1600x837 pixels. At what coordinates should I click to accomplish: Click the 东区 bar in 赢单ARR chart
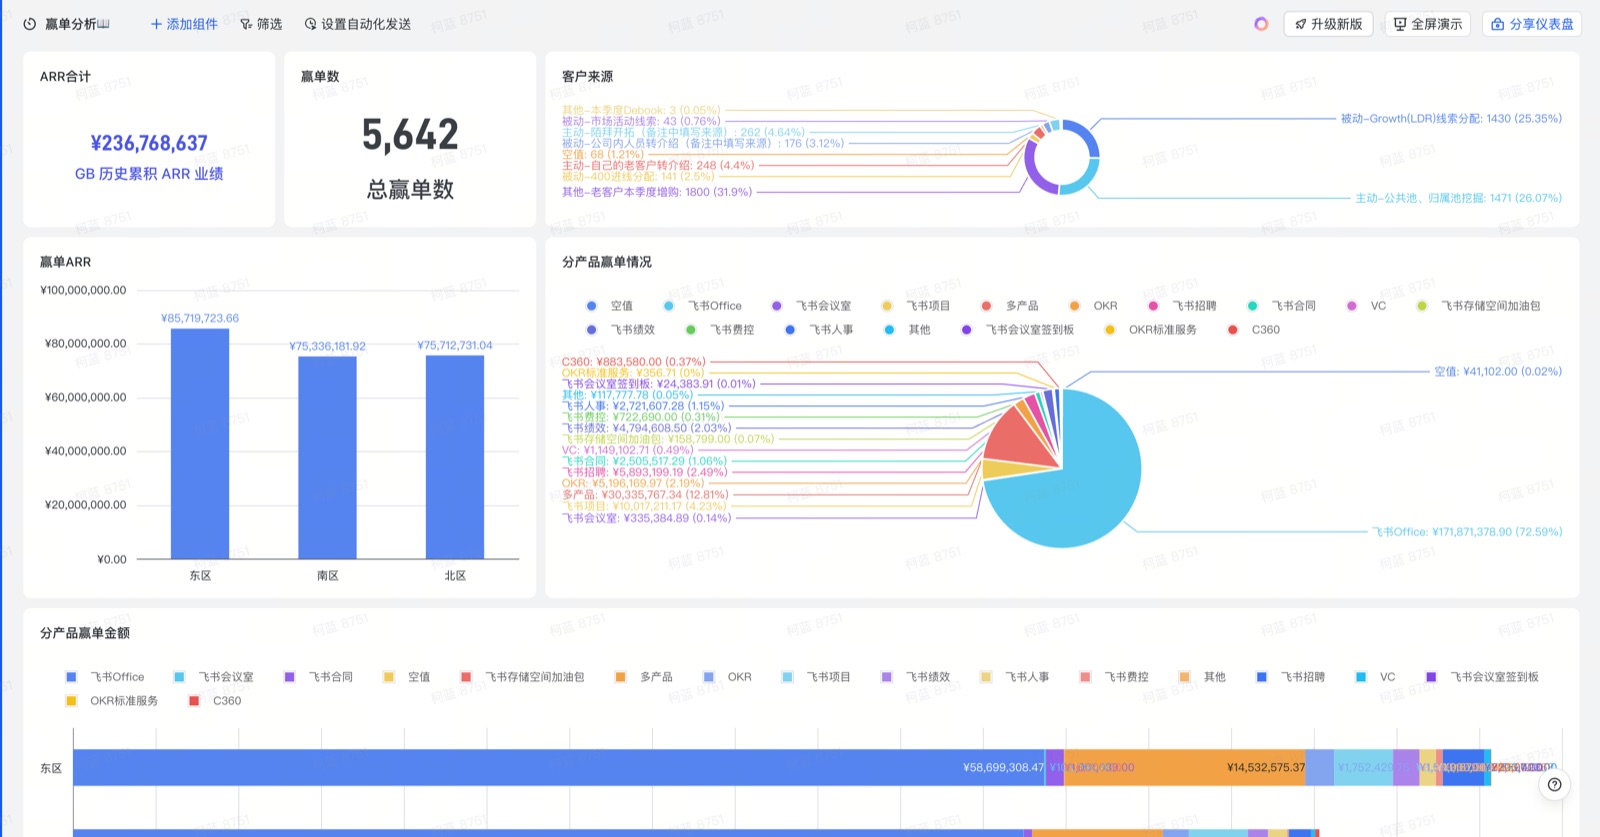coord(200,444)
